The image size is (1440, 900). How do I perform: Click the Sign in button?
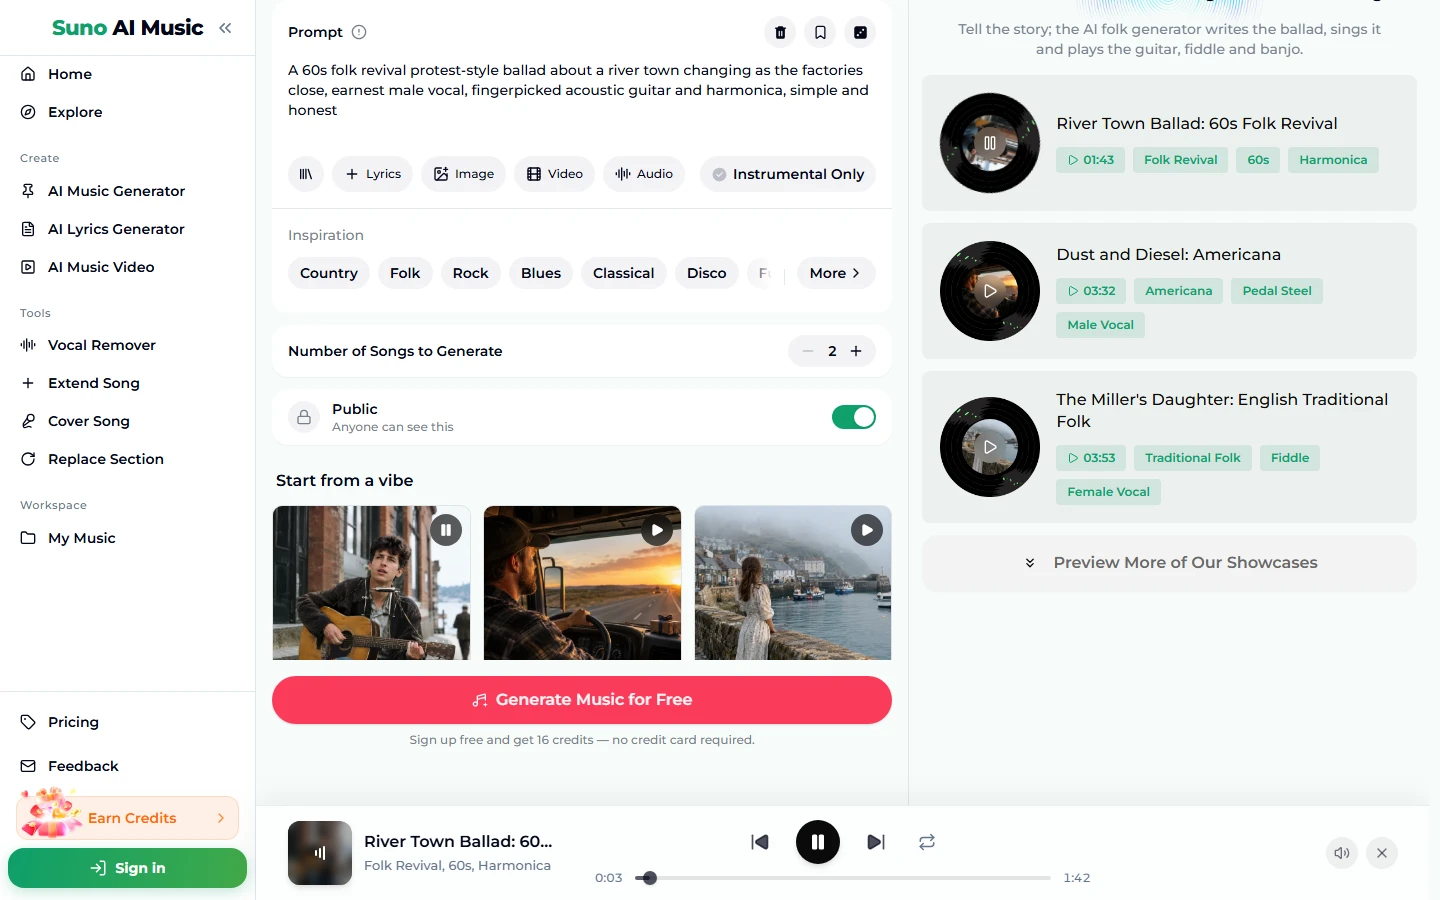point(128,868)
